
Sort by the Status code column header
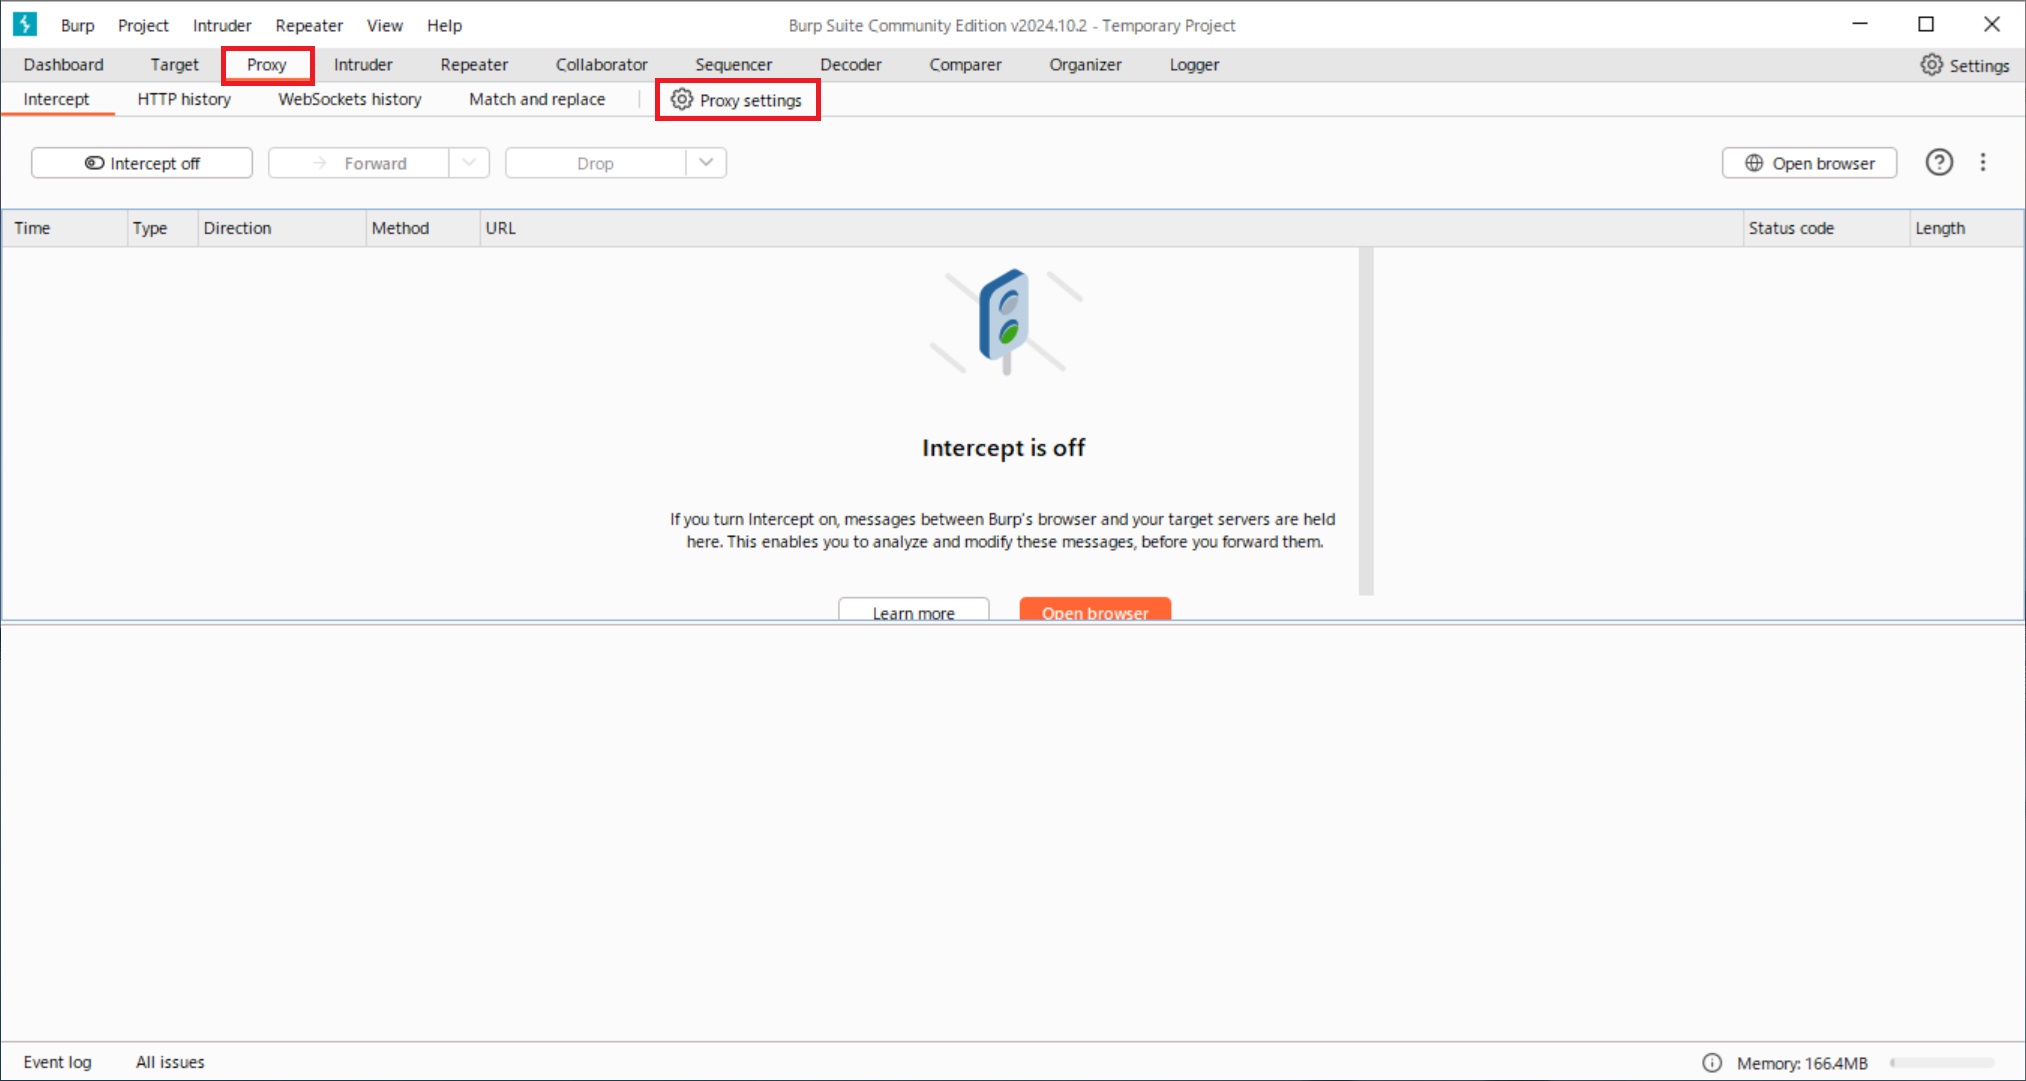(1826, 228)
